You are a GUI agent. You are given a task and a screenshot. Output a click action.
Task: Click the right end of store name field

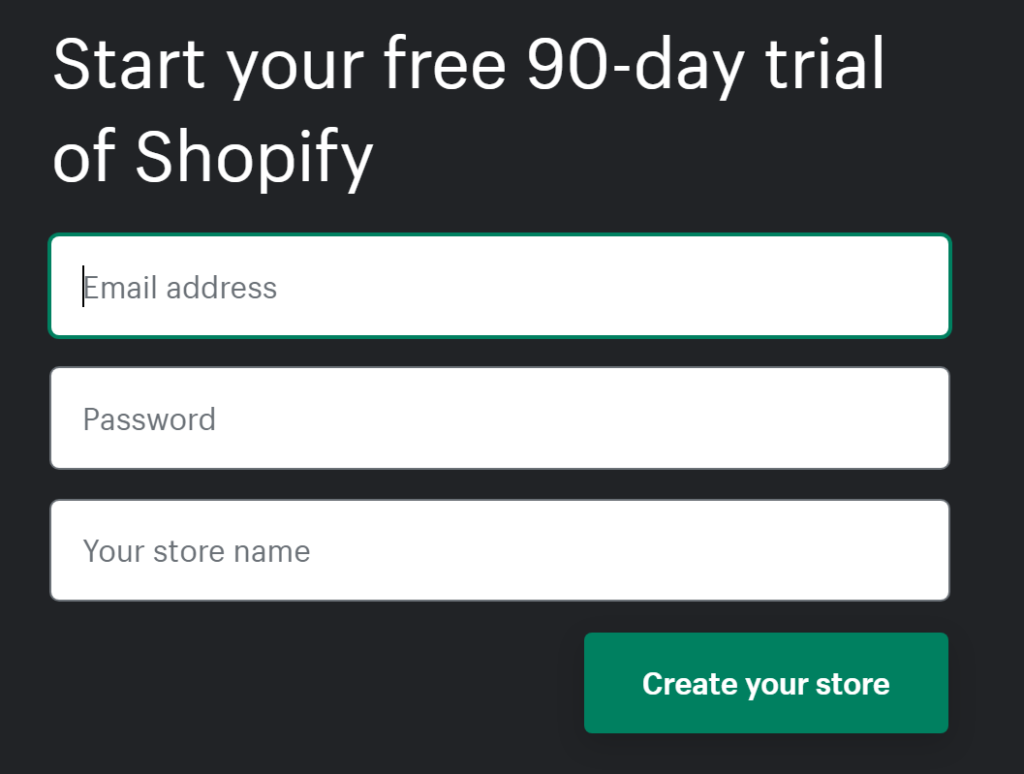click(x=914, y=550)
